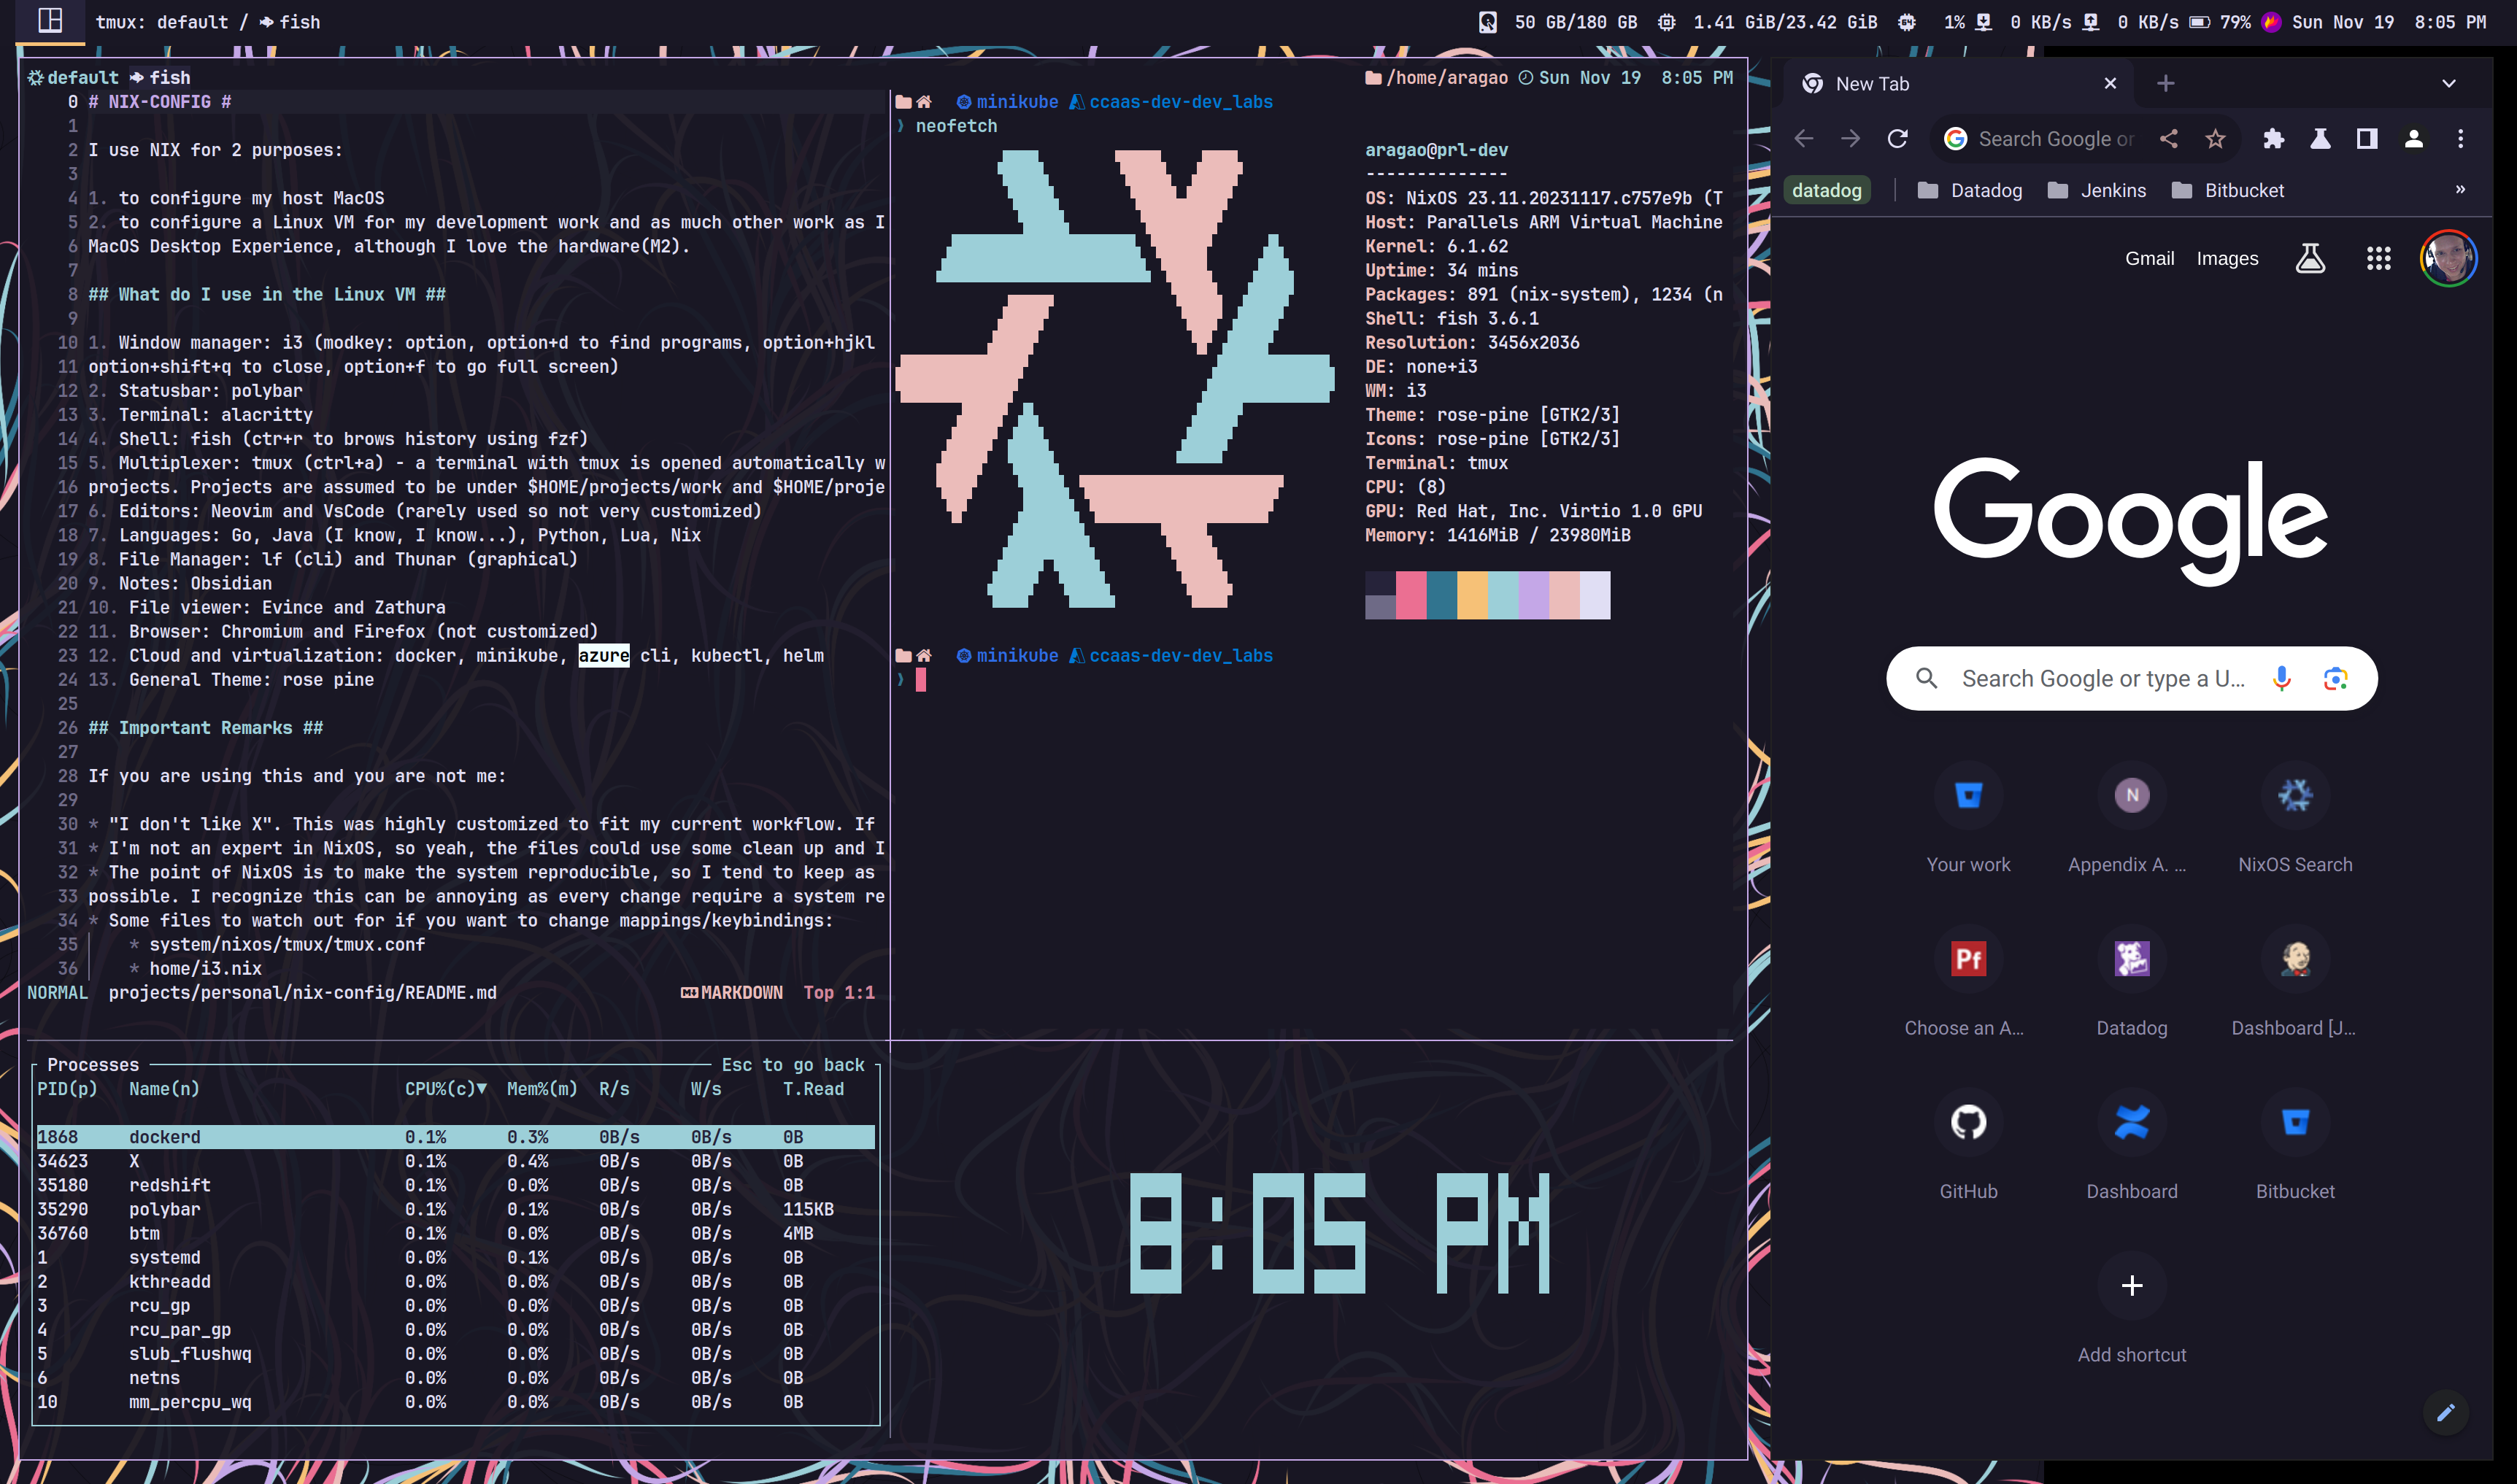2517x1484 pixels.
Task: Reload the current page
Action: click(1897, 139)
